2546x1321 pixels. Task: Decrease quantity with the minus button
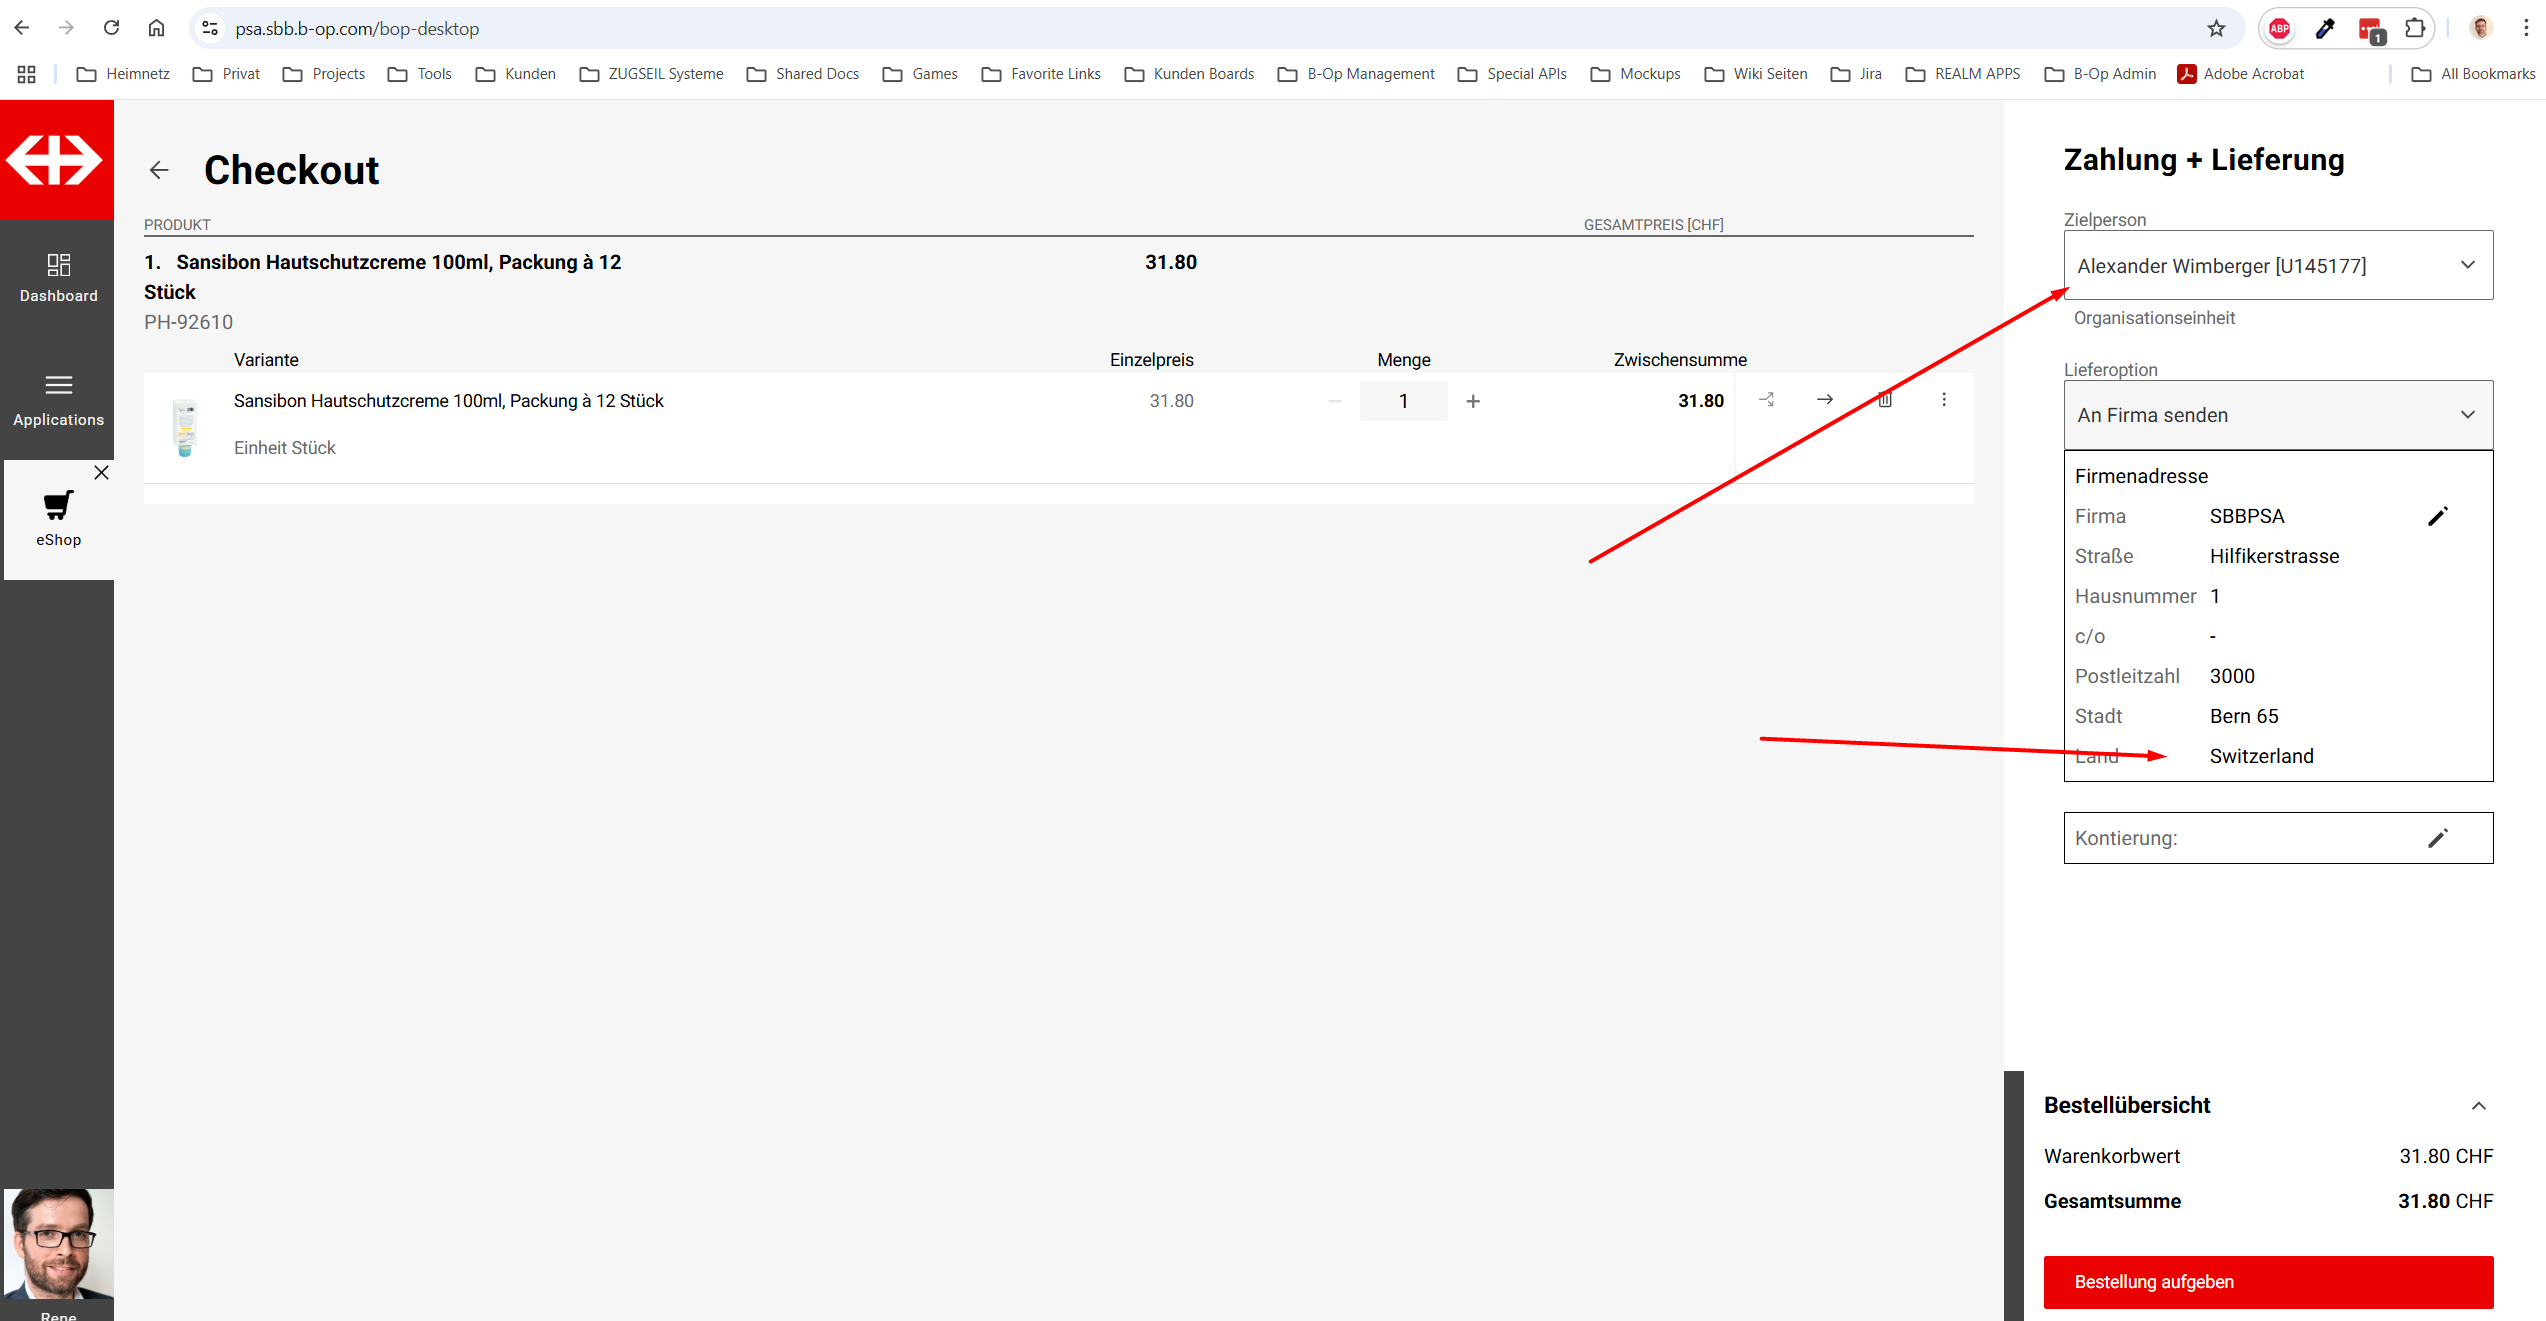coord(1335,401)
